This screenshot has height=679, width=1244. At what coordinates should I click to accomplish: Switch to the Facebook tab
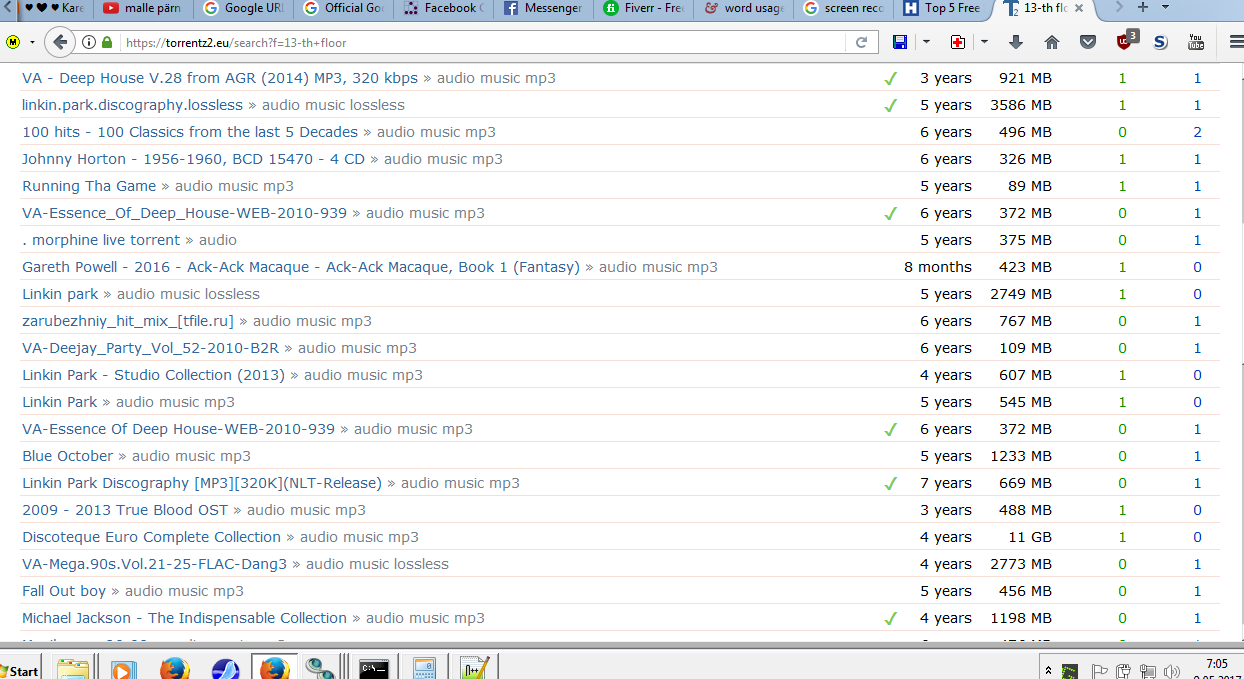coord(445,8)
